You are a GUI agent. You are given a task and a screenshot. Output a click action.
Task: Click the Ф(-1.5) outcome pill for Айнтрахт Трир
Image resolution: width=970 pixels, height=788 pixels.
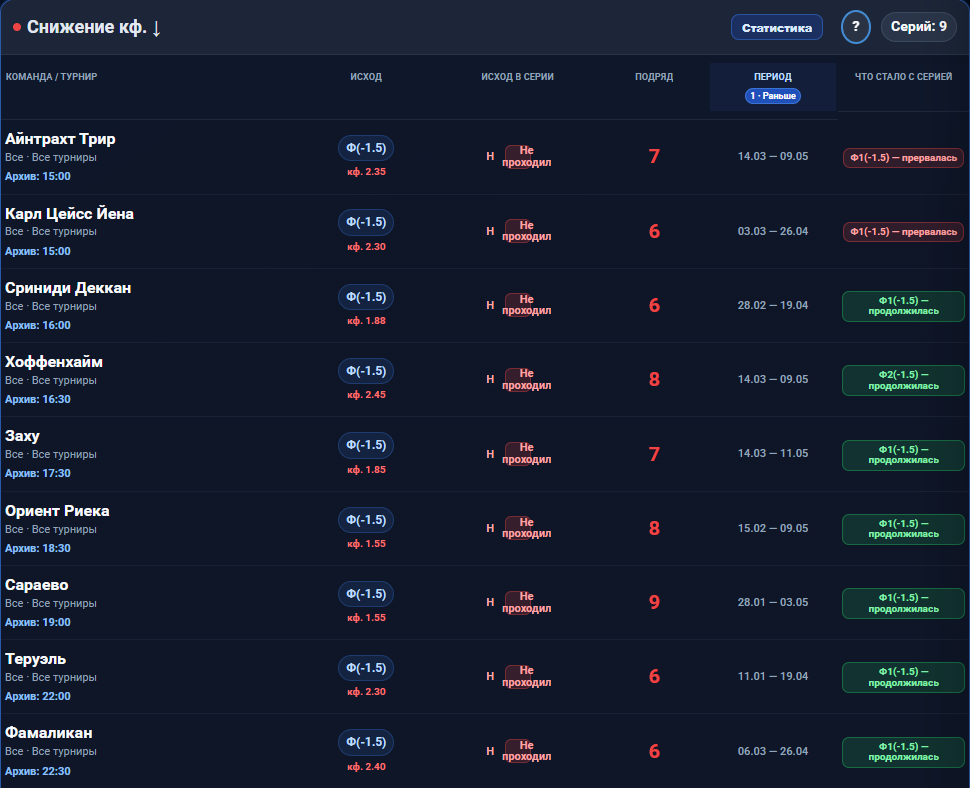(x=366, y=148)
